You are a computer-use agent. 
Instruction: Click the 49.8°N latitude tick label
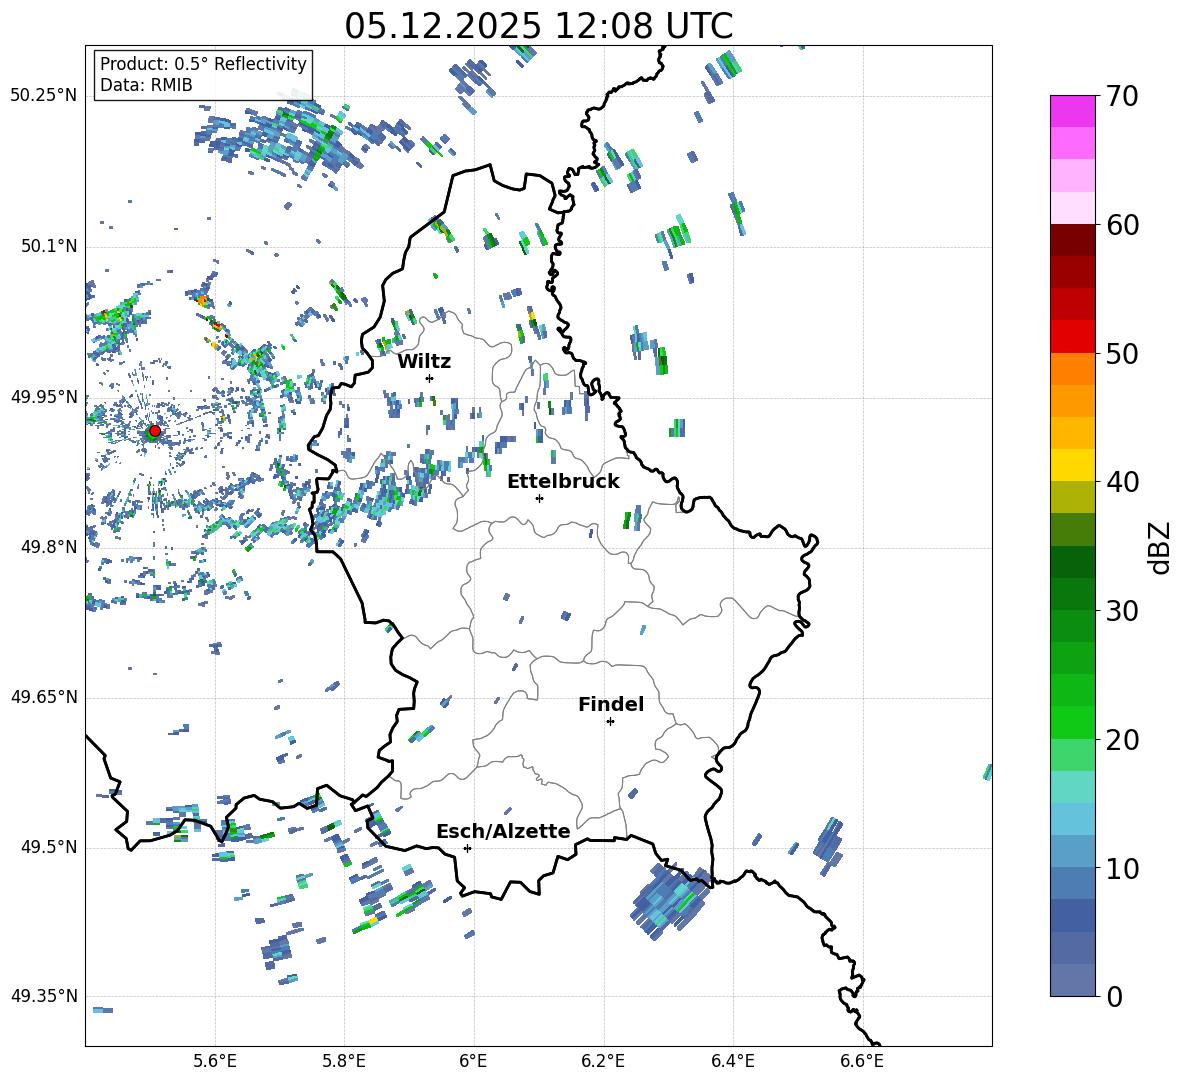[44, 547]
